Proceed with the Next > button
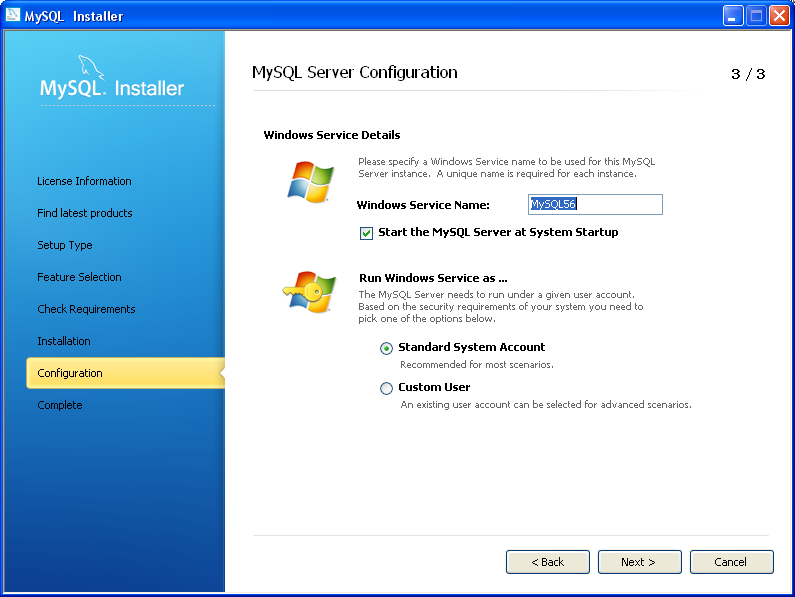The height and width of the screenshot is (597, 795). (x=639, y=562)
